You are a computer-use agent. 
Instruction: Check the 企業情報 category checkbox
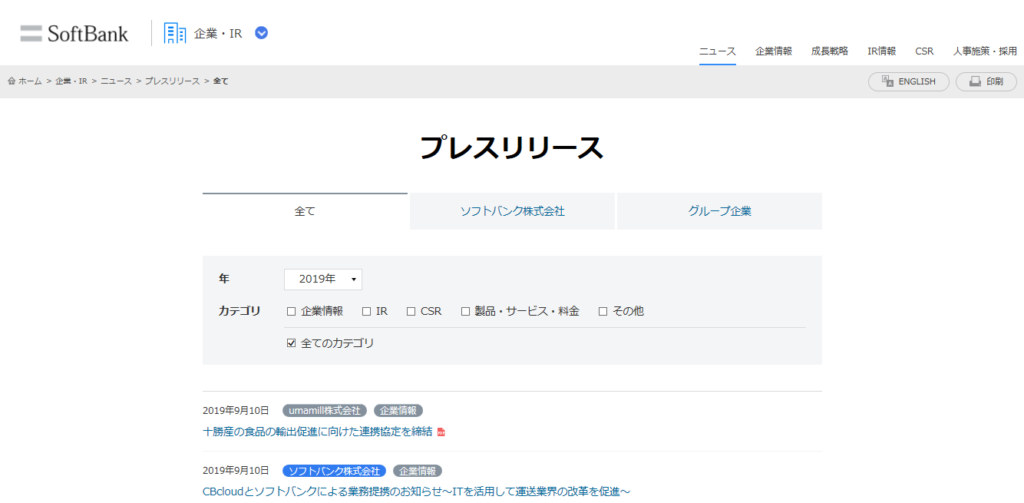(x=291, y=312)
